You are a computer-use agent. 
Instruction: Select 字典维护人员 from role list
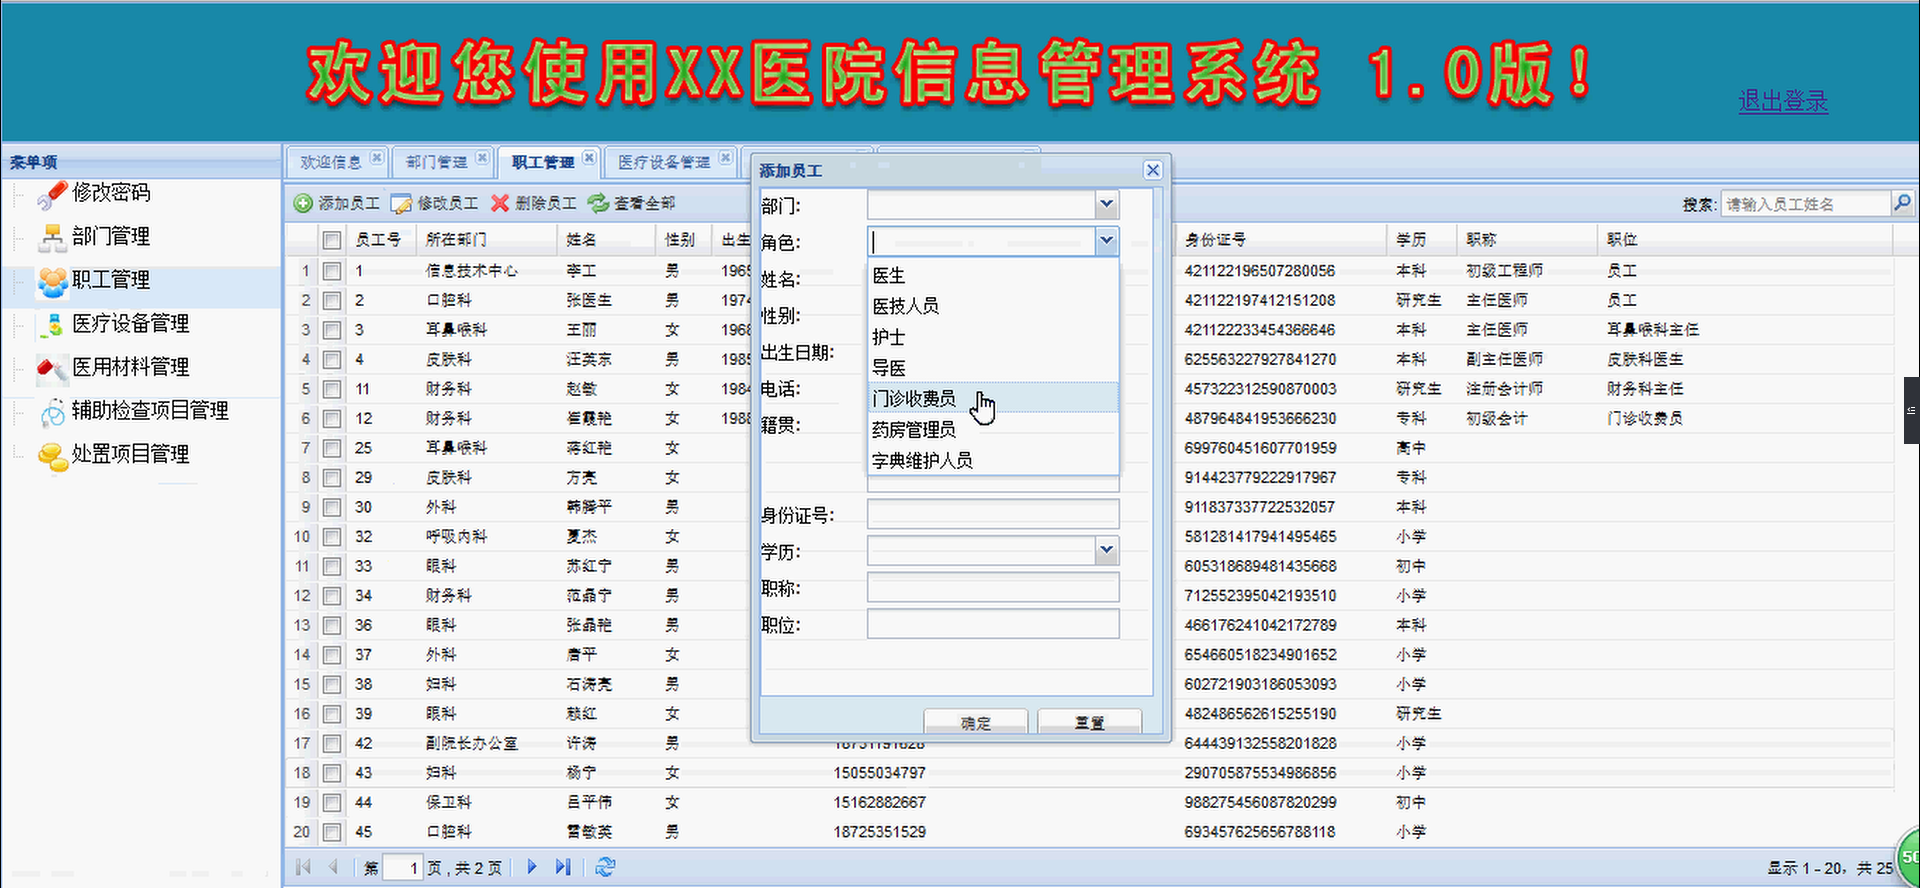click(993, 460)
